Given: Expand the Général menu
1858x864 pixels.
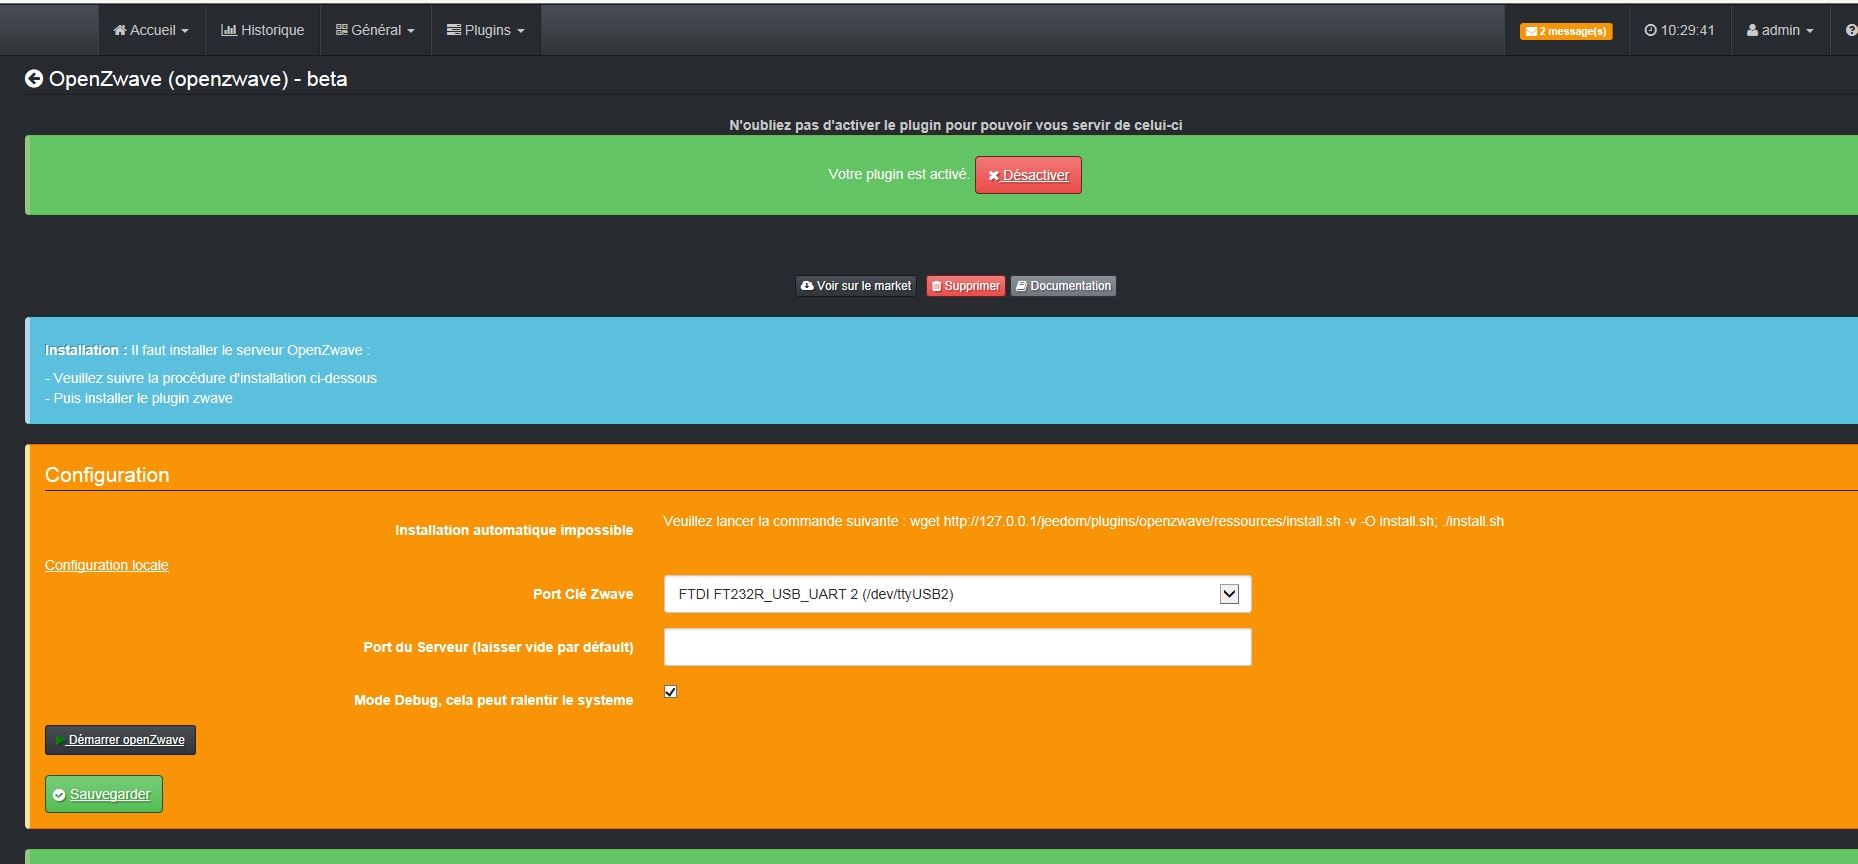Looking at the screenshot, I should click(375, 30).
